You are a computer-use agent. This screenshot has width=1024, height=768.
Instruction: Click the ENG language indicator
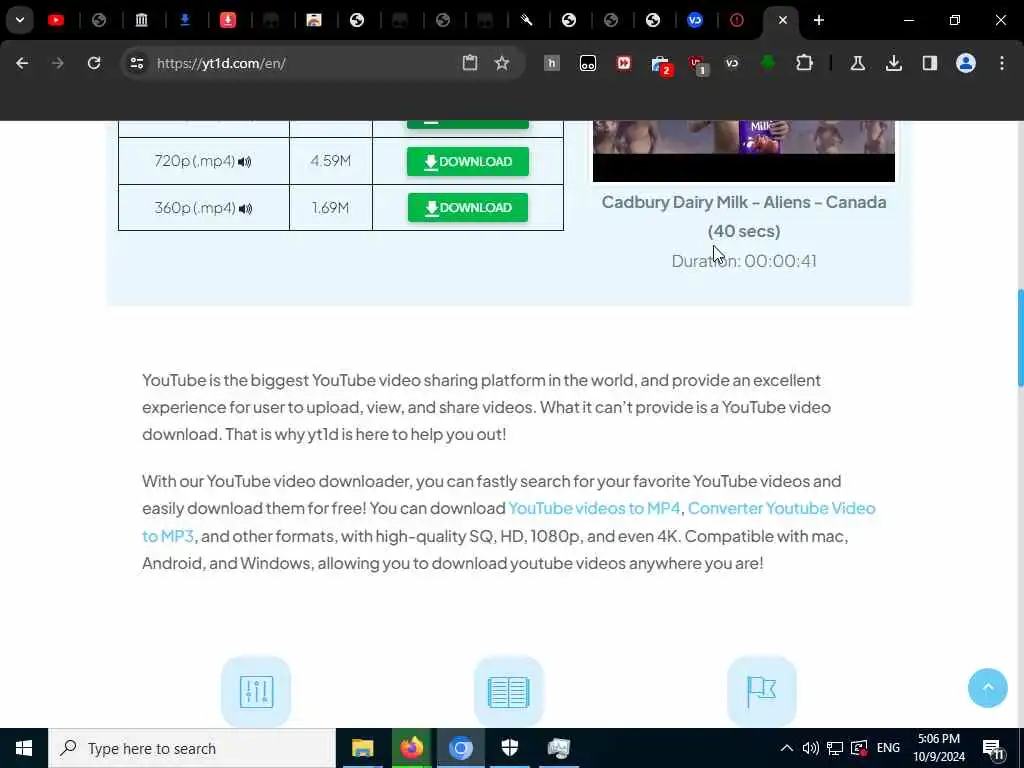888,748
